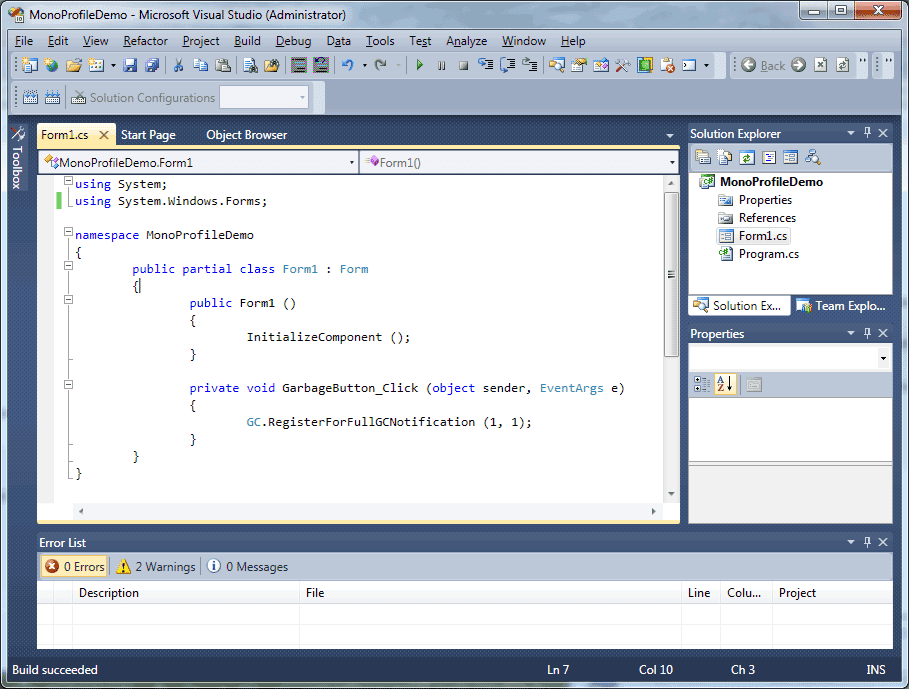Switch to the Object Browser tab
Viewport: 909px width, 689px height.
click(x=246, y=134)
